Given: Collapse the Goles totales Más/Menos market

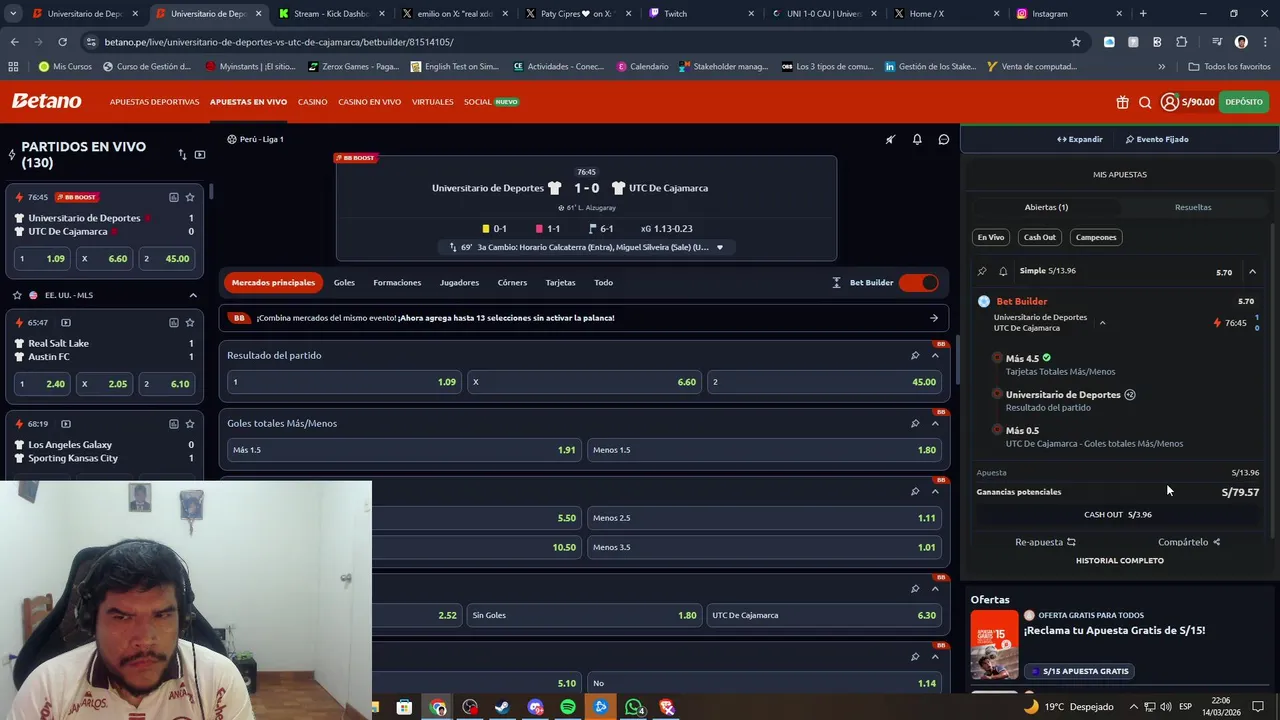Looking at the screenshot, I should pyautogui.click(x=935, y=424).
